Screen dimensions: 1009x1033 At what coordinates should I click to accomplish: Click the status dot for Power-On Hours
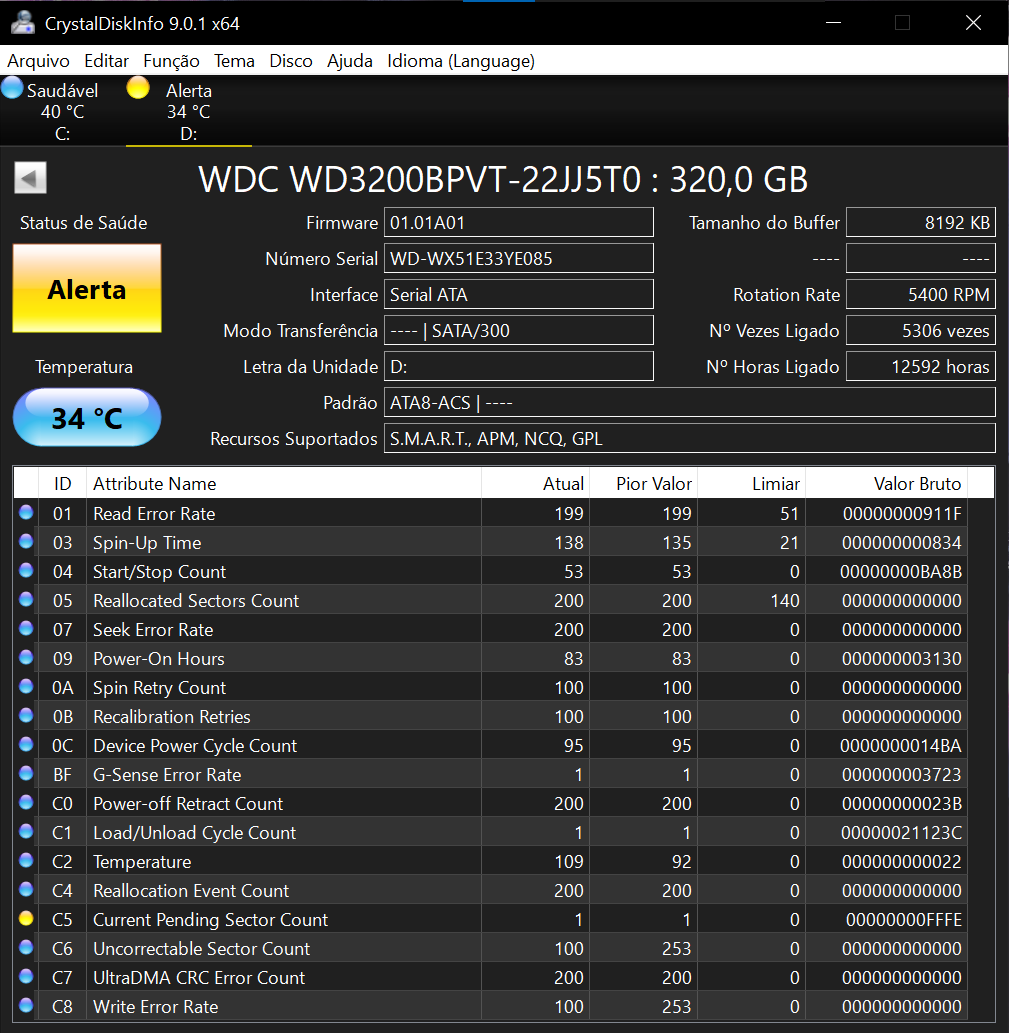coord(26,657)
